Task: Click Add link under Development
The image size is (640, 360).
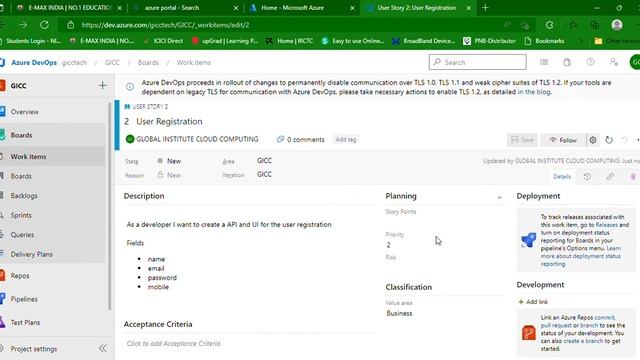Action: (x=533, y=302)
